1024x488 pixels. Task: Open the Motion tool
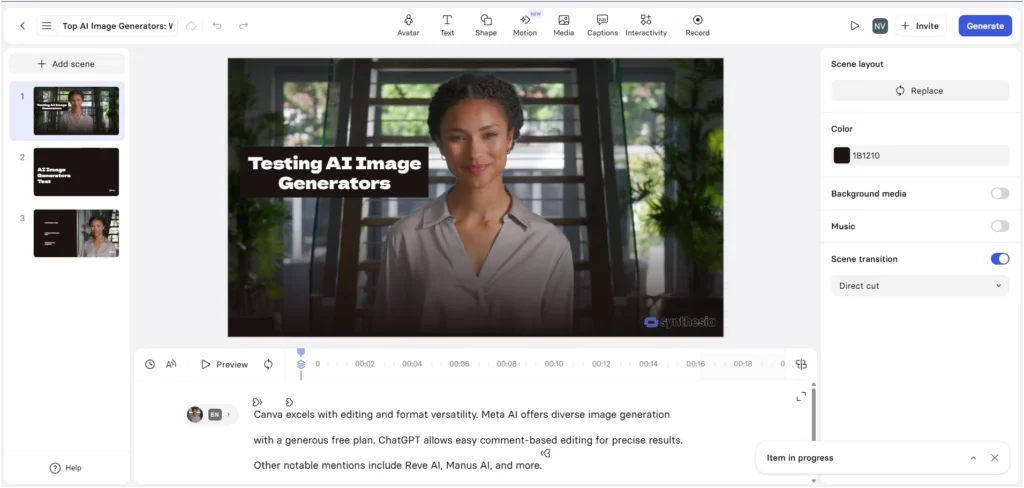coord(524,25)
